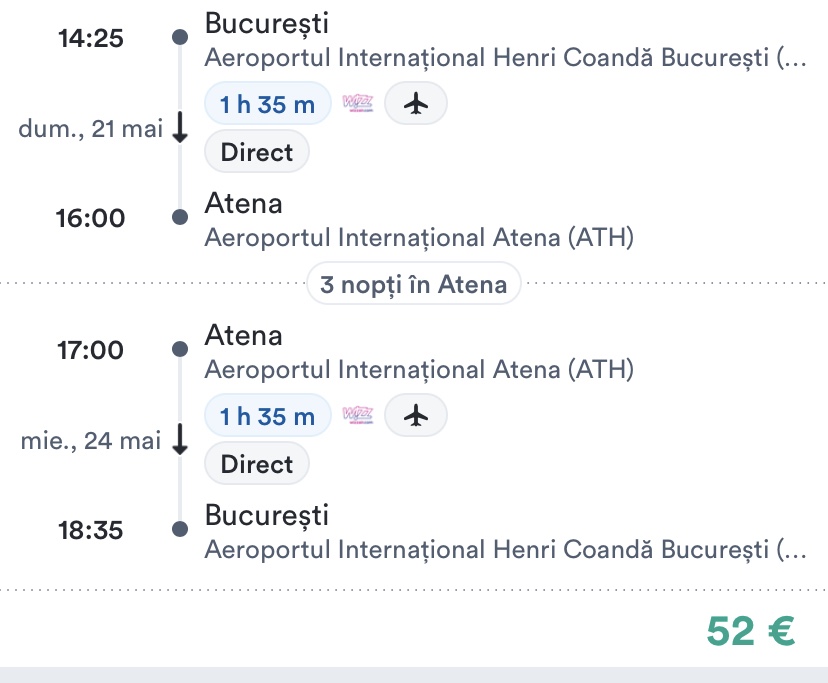Viewport: 828px width, 683px height.
Task: Click the outbound 1 h 35 m duration badge
Action: (267, 105)
